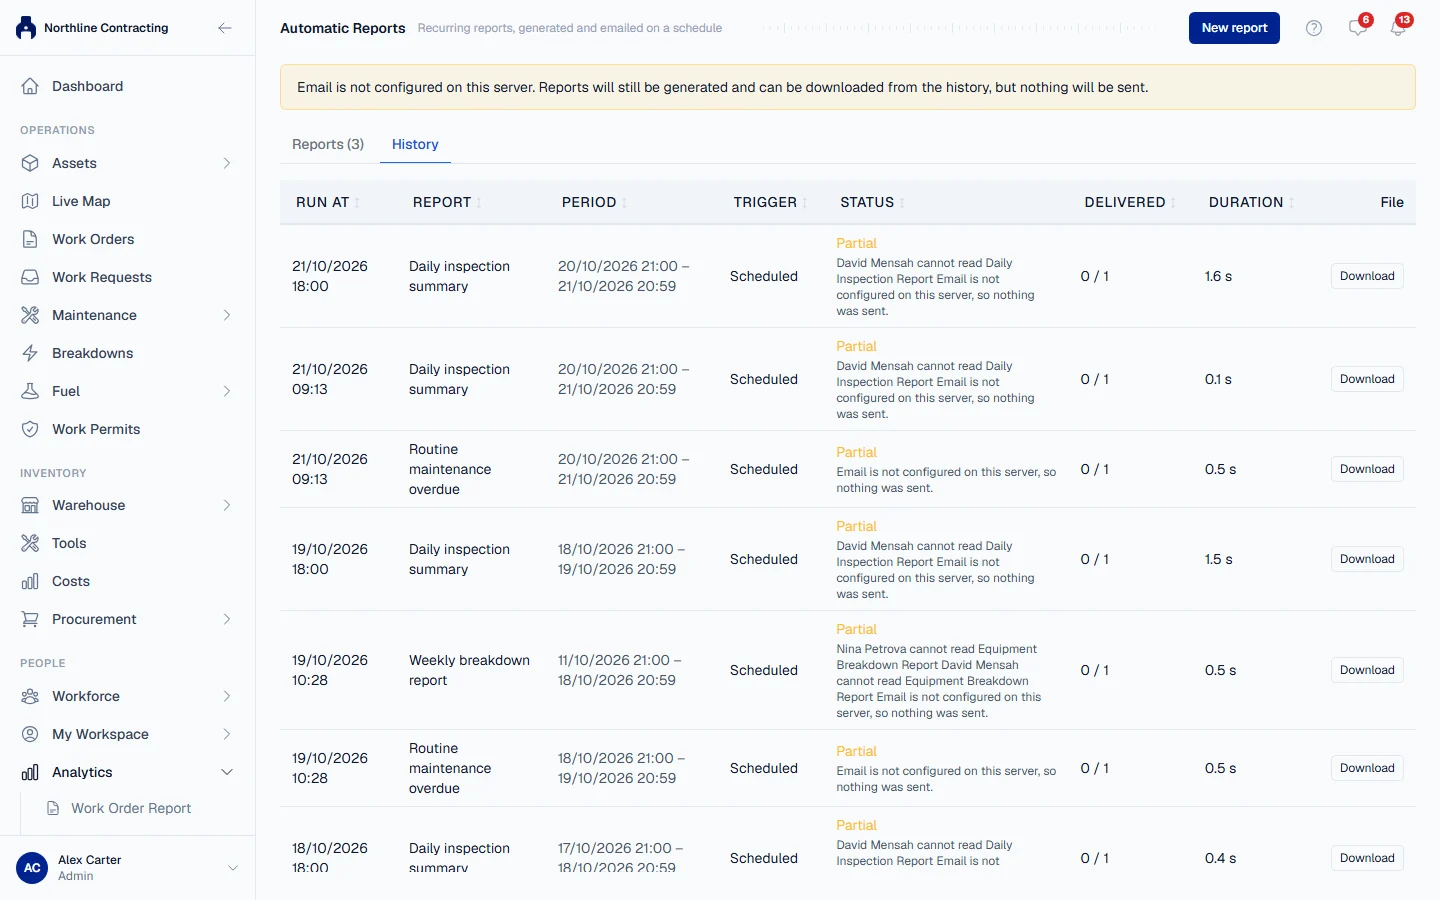This screenshot has width=1440, height=900.
Task: Click the Assets cube icon
Action: [x=30, y=163]
